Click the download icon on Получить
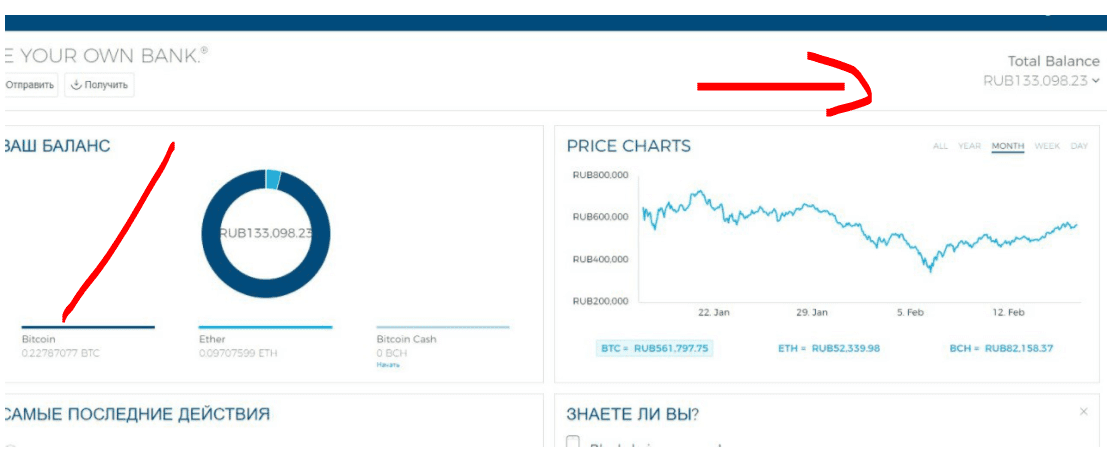Screen dimensions: 1118x455 pyautogui.click(x=76, y=85)
